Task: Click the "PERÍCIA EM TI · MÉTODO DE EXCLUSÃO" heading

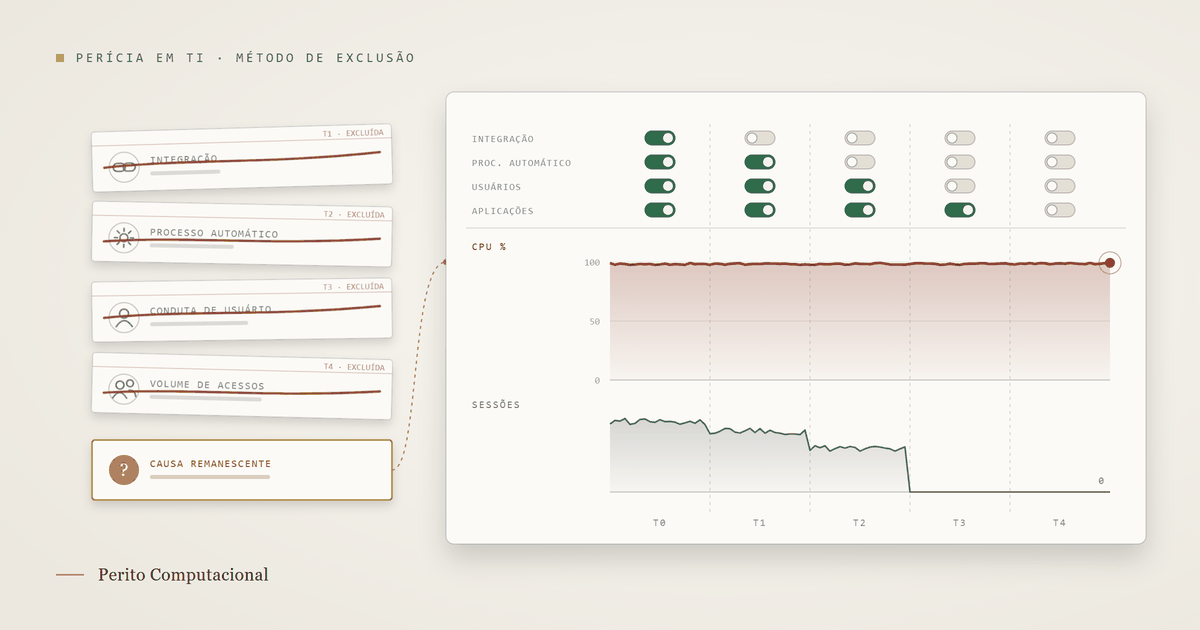Action: tap(245, 58)
